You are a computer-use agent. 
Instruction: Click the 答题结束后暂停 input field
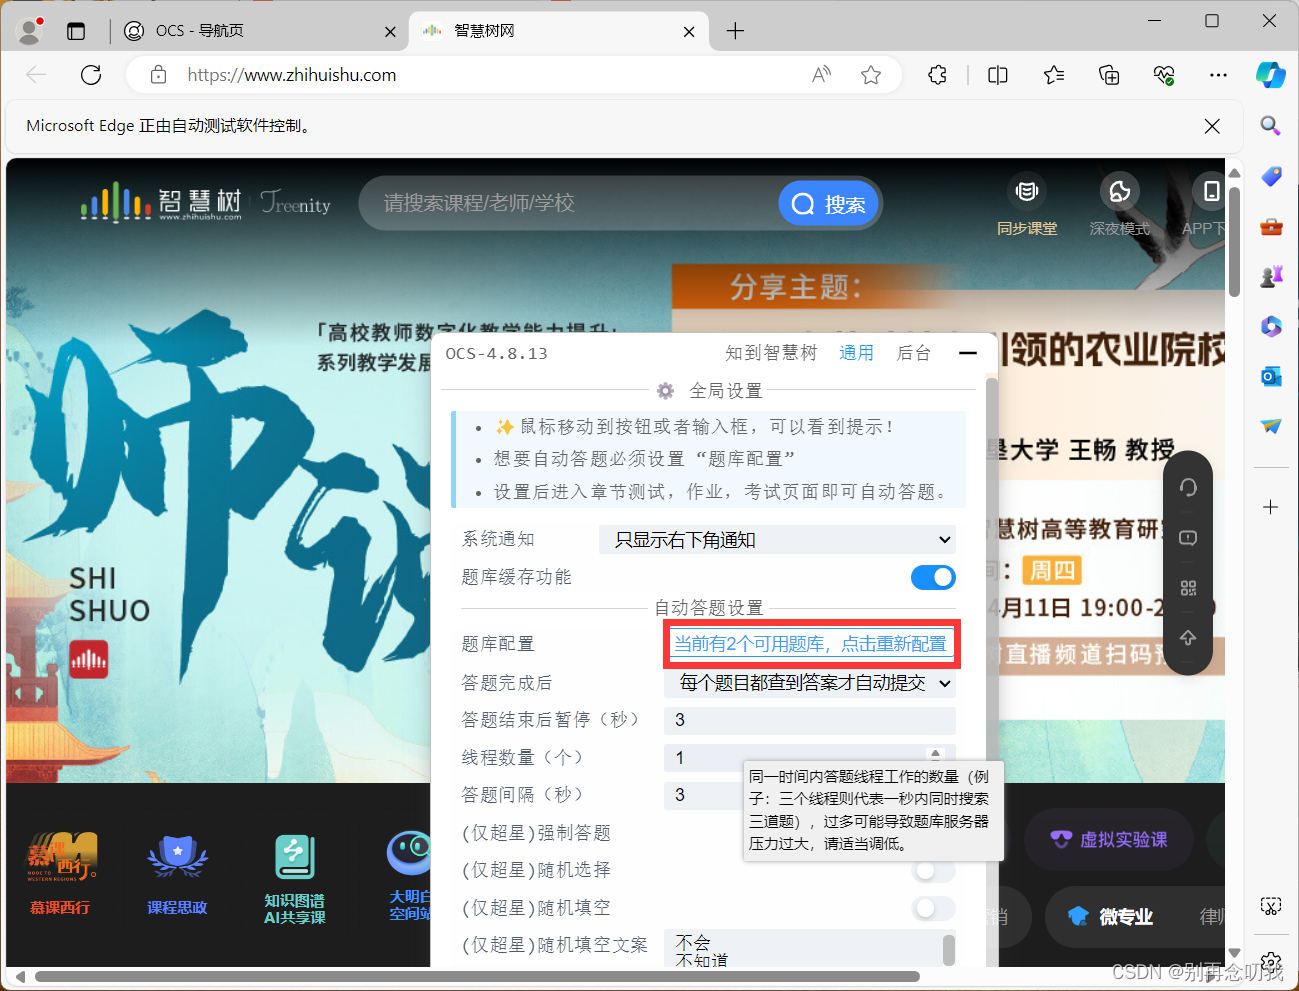click(x=810, y=720)
